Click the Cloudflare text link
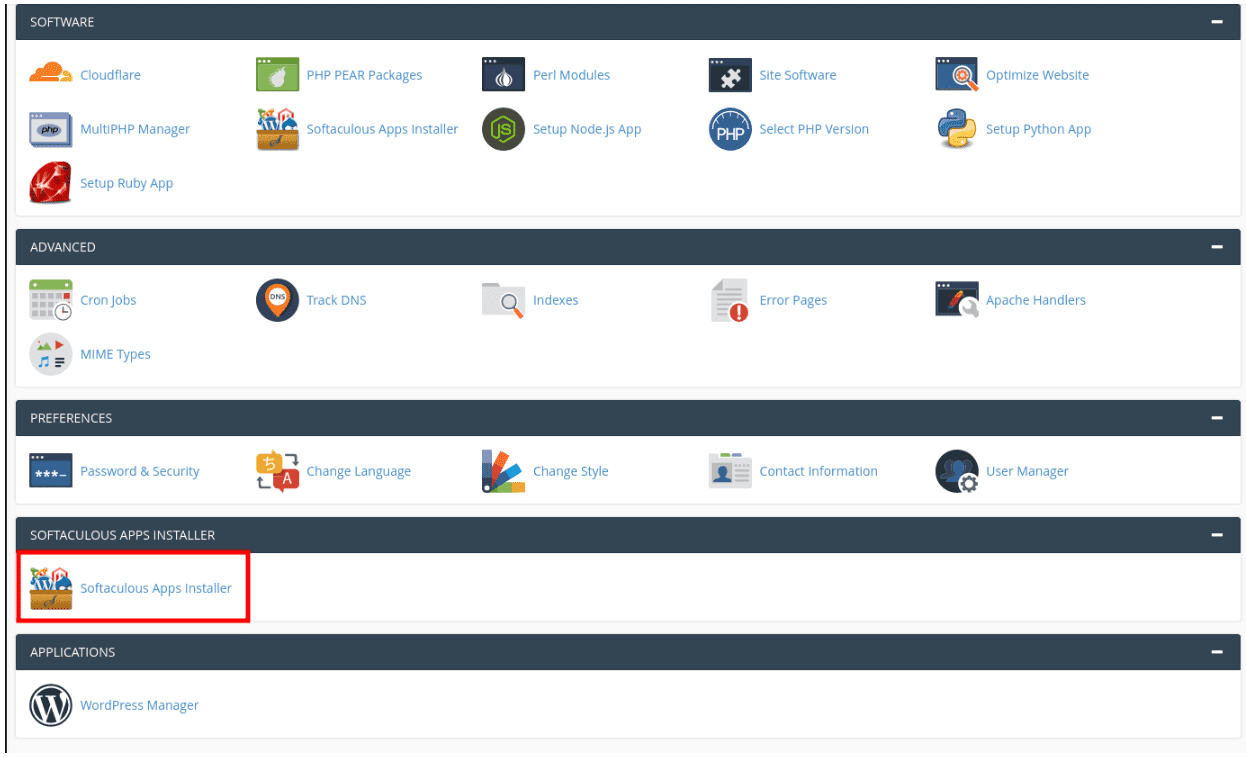Image resolution: width=1246 pixels, height=757 pixels. click(110, 75)
